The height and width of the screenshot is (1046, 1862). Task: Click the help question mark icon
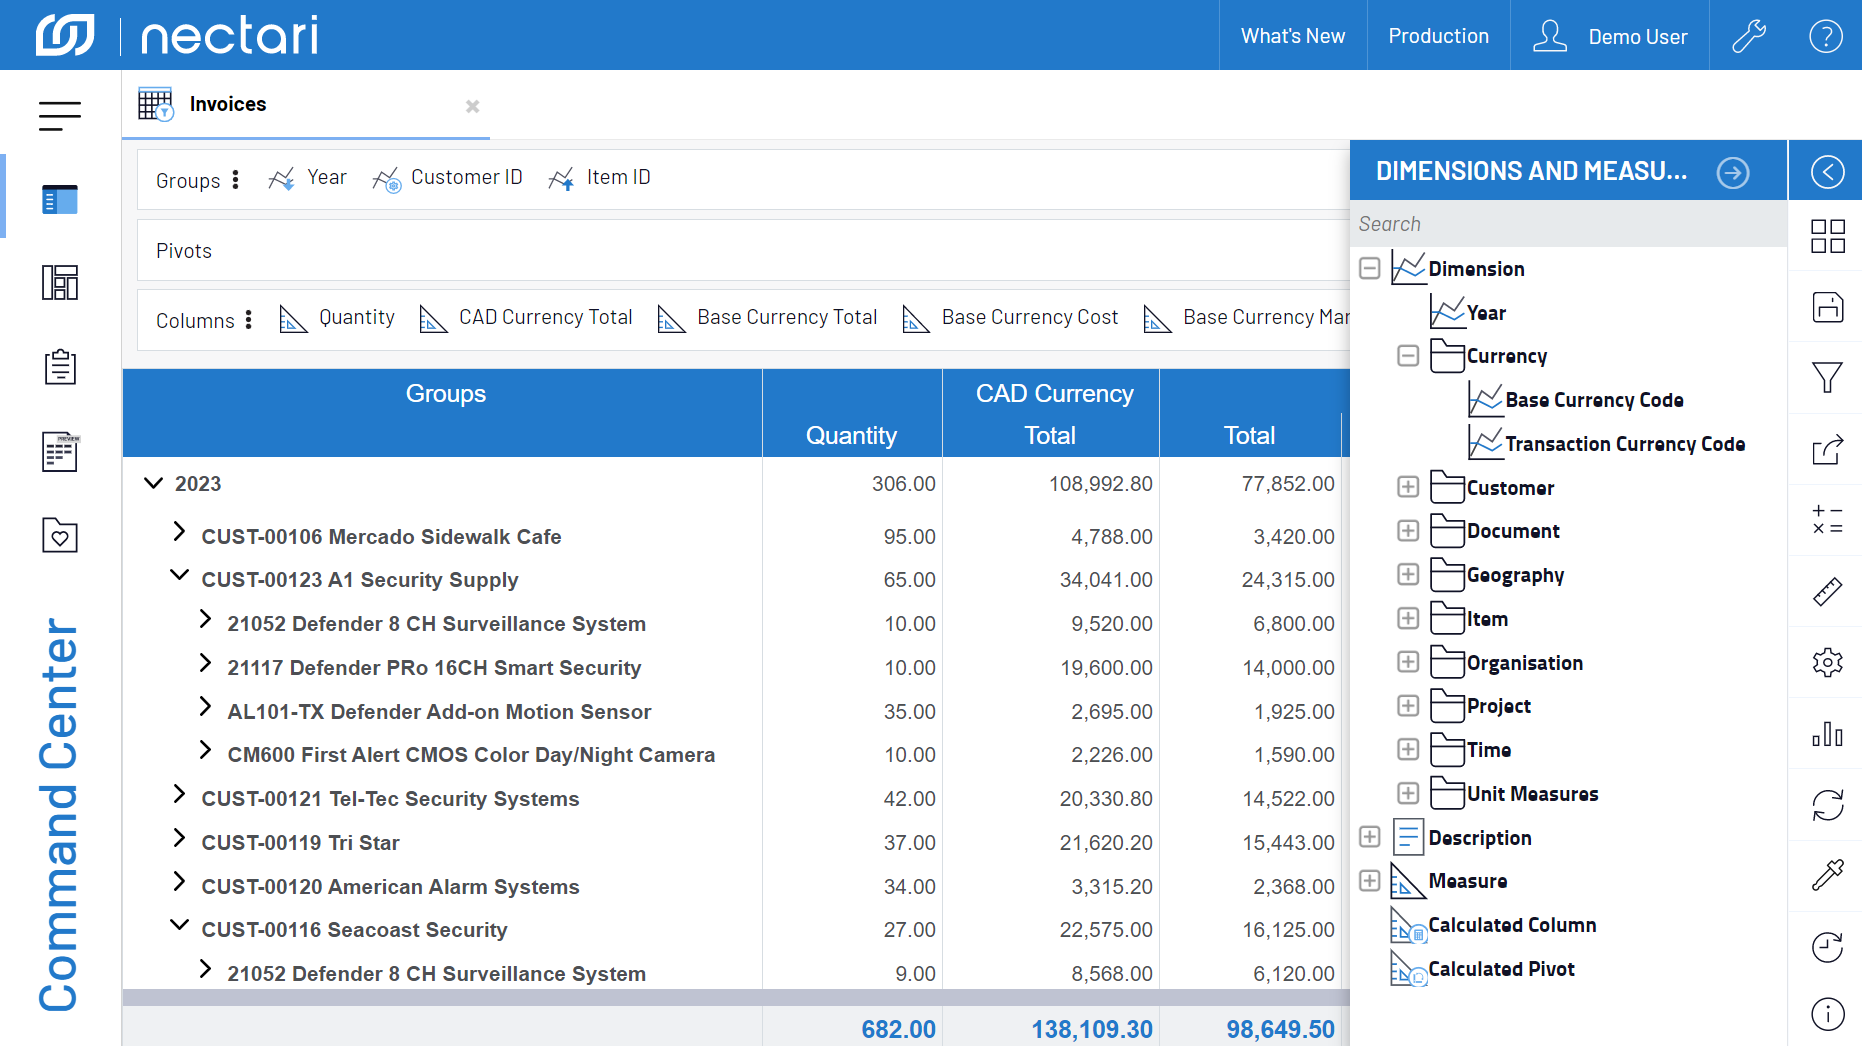(1825, 36)
